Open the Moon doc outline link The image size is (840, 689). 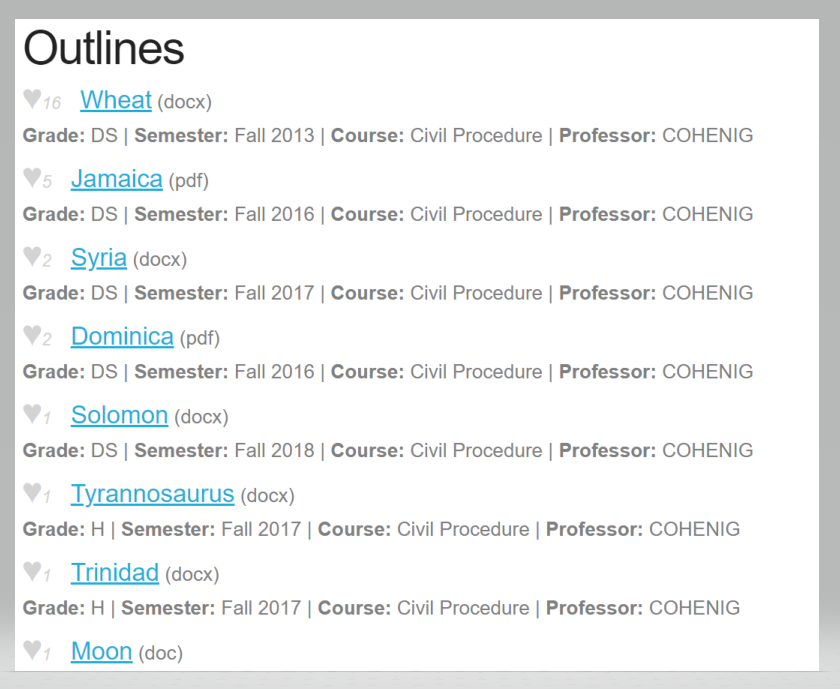[x=102, y=651]
